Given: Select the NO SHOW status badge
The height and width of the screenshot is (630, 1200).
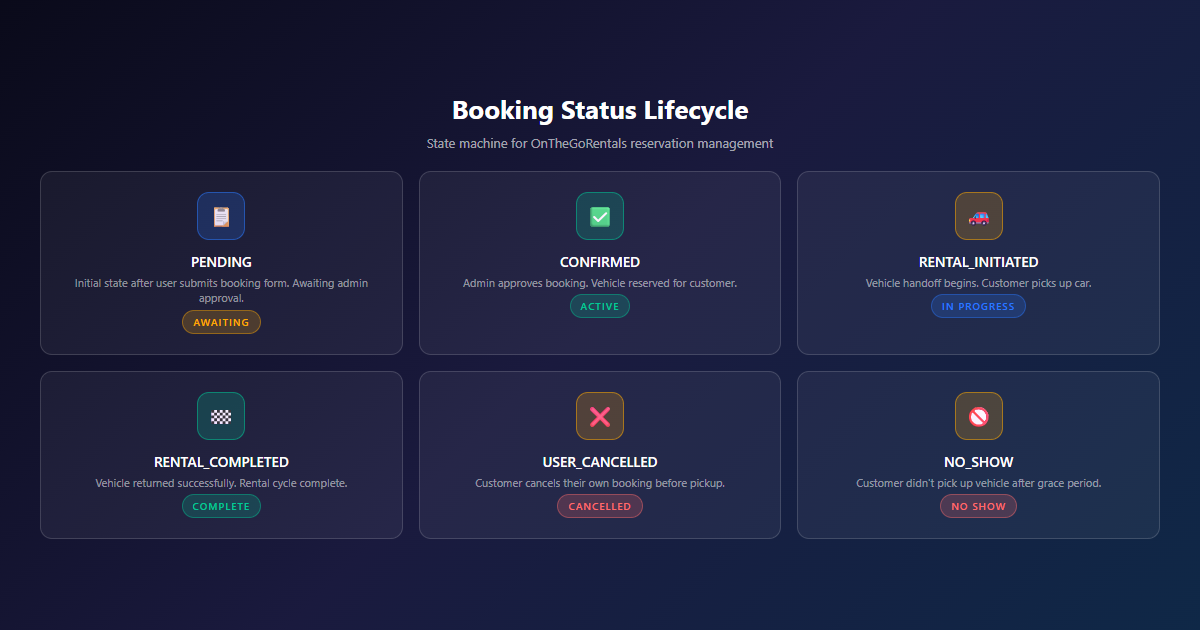Looking at the screenshot, I should click(978, 506).
